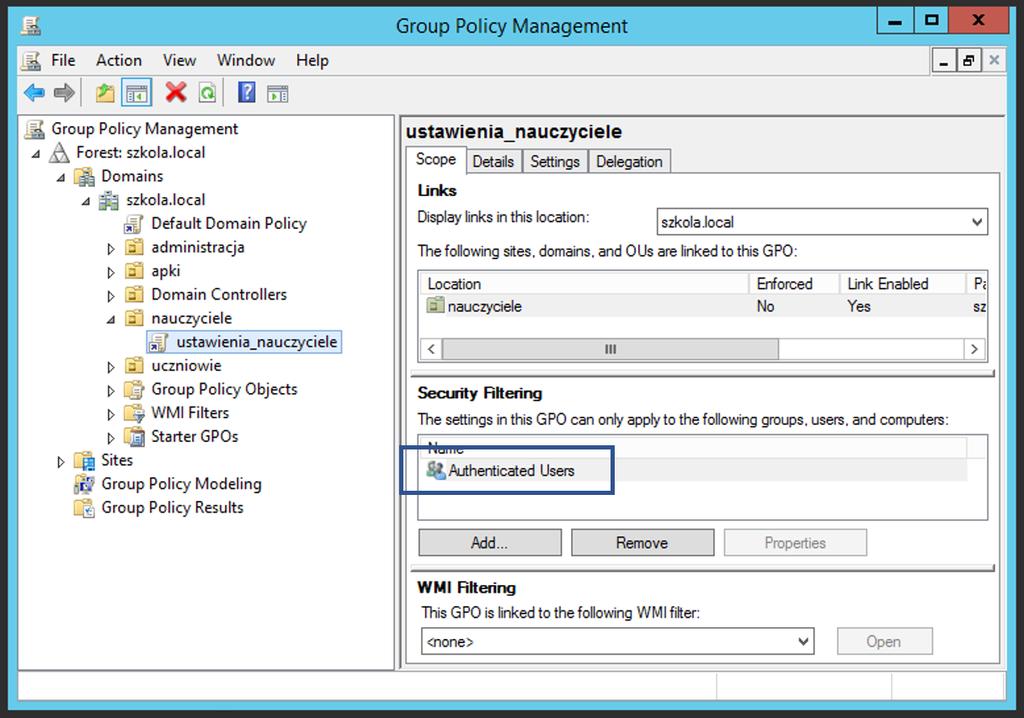Switch to the Settings tab

(555, 161)
